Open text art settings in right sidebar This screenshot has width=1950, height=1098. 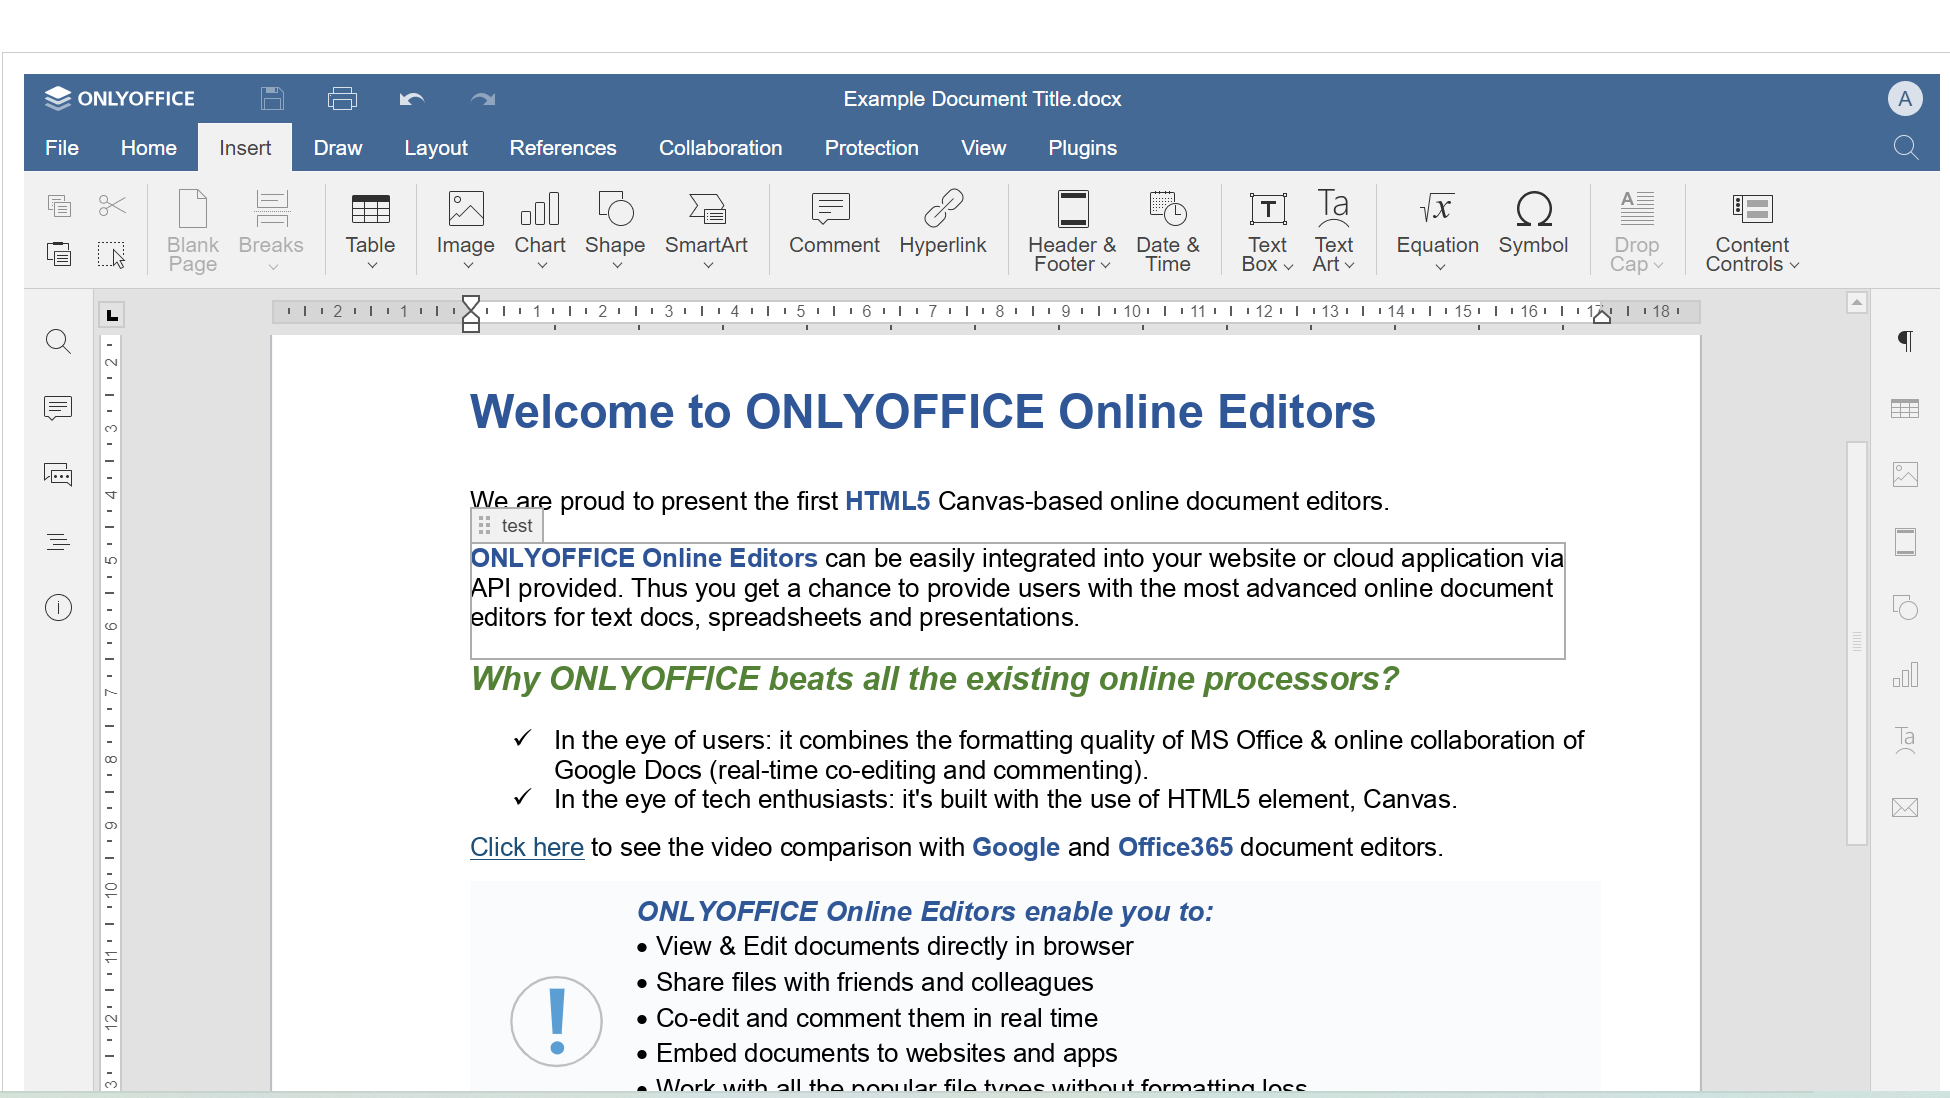click(x=1905, y=741)
